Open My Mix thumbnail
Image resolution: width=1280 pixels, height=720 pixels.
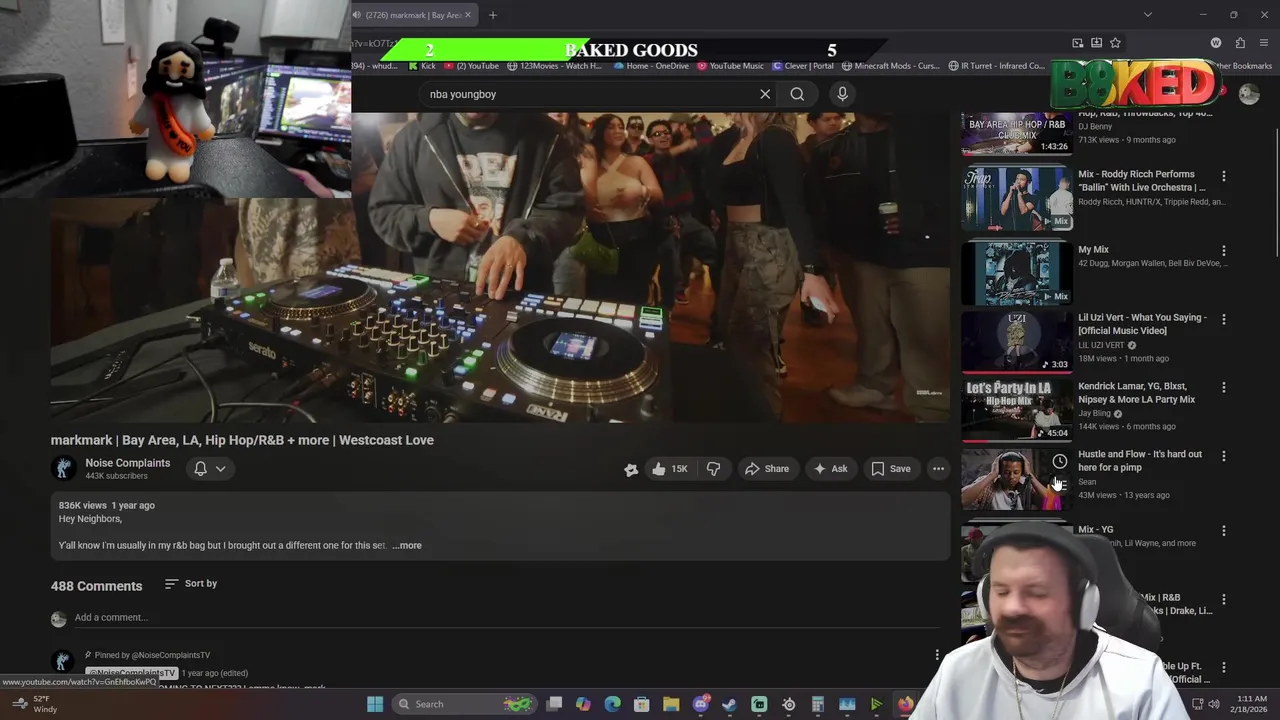click(x=1016, y=273)
